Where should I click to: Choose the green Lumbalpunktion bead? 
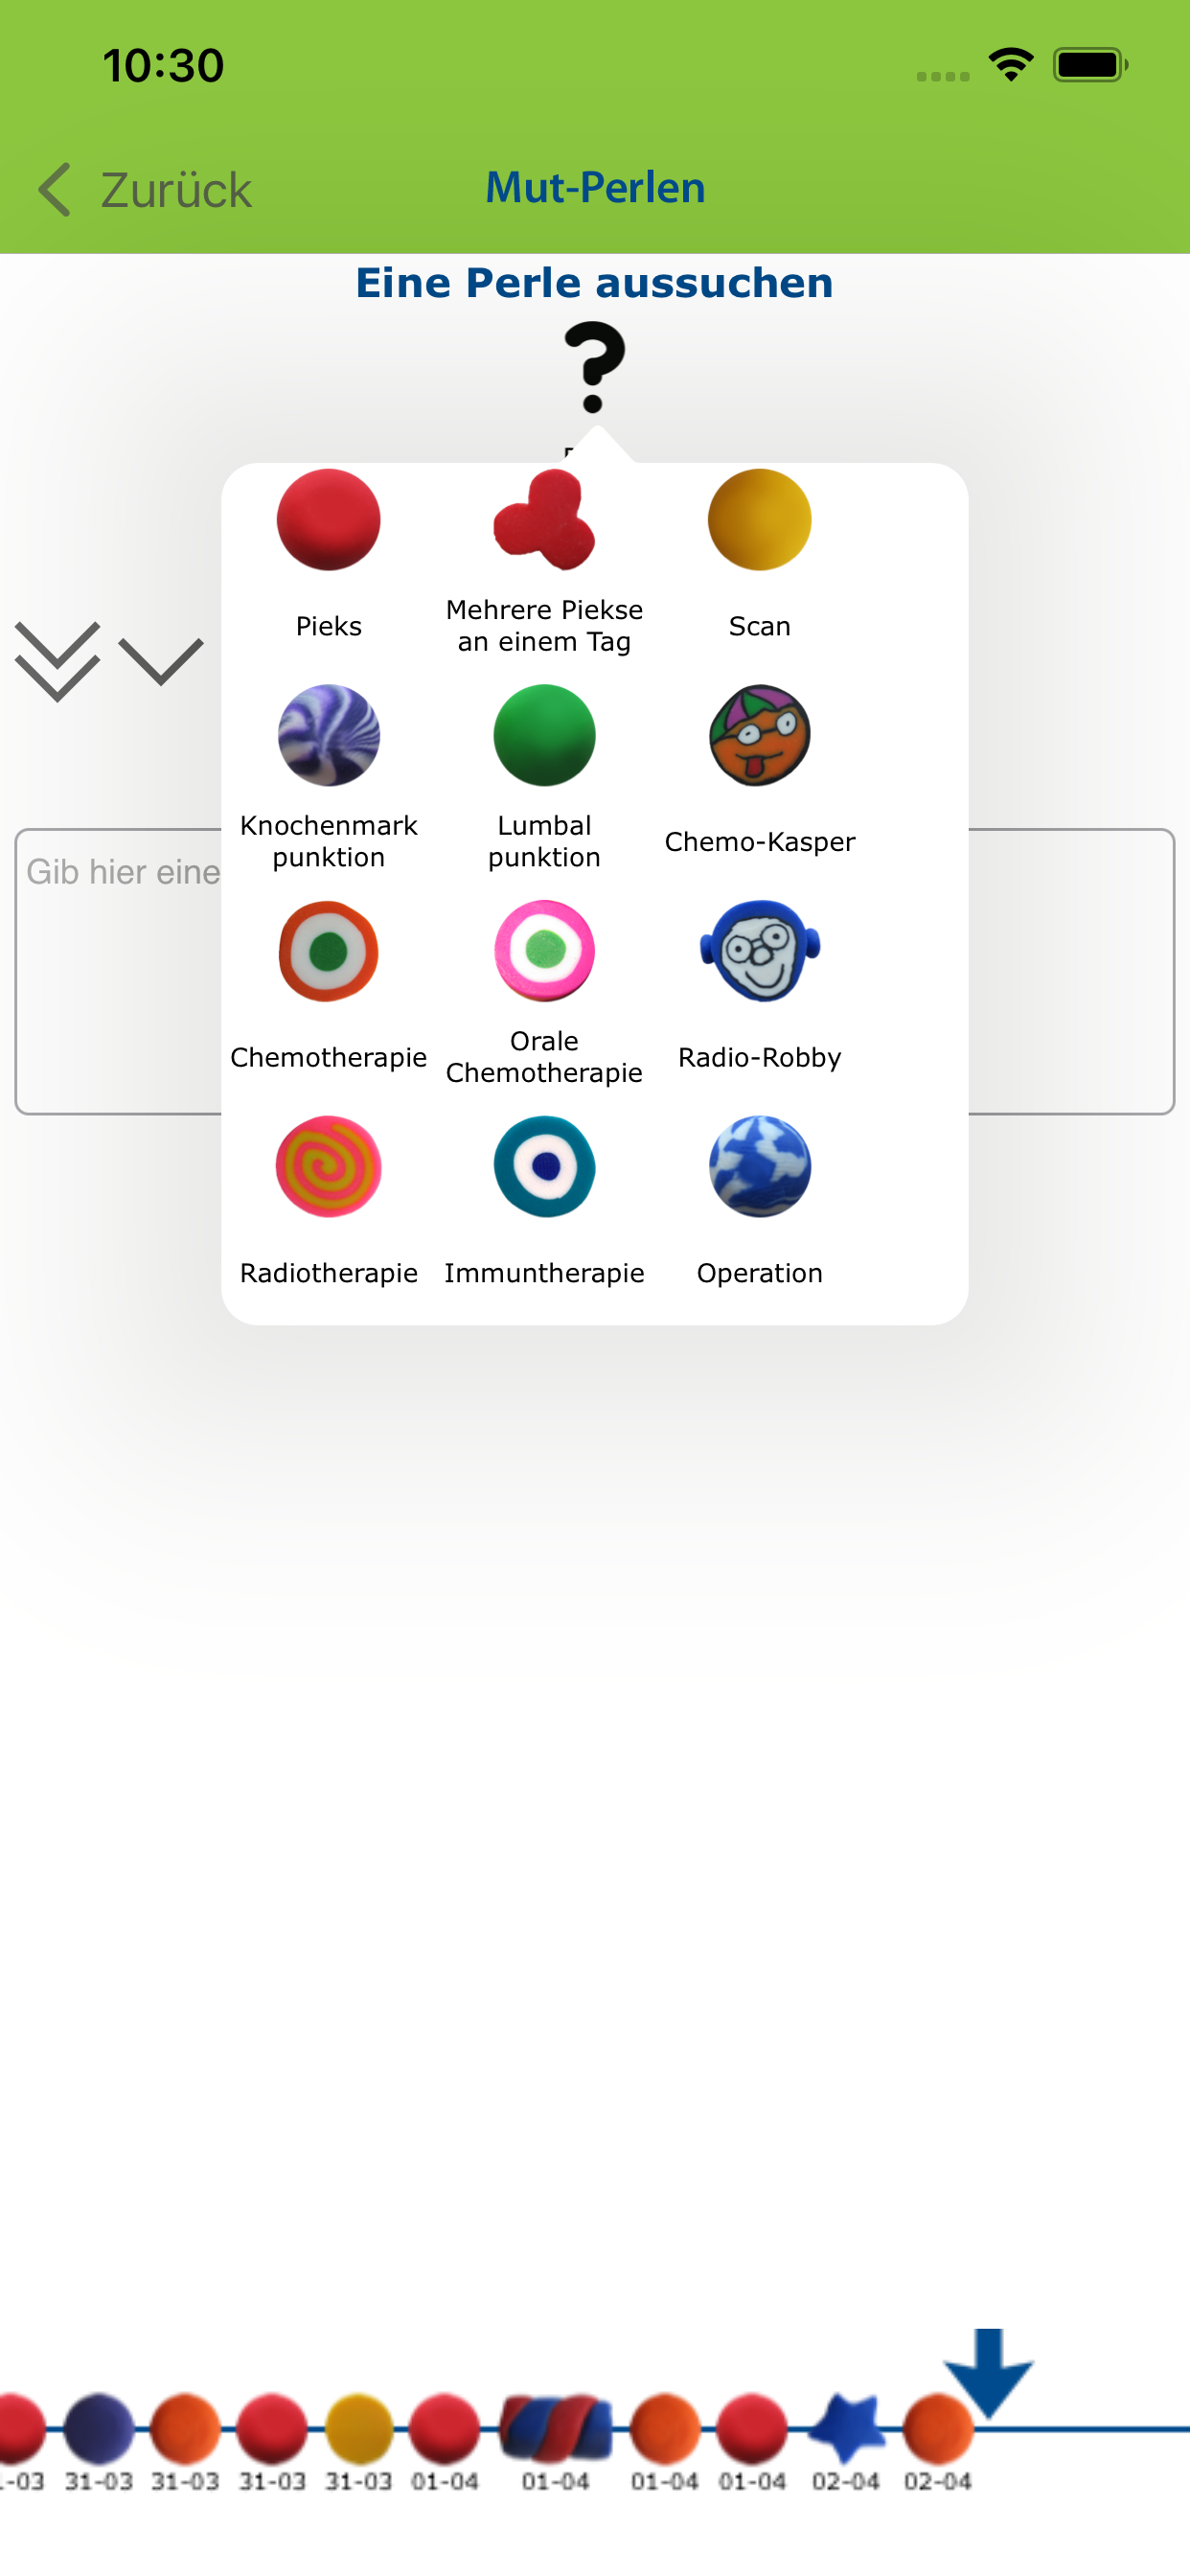tap(544, 735)
